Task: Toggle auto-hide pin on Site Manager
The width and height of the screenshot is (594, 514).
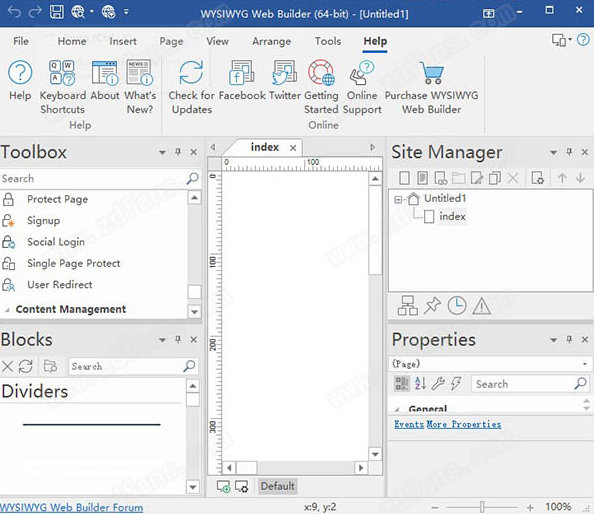Action: 569,152
